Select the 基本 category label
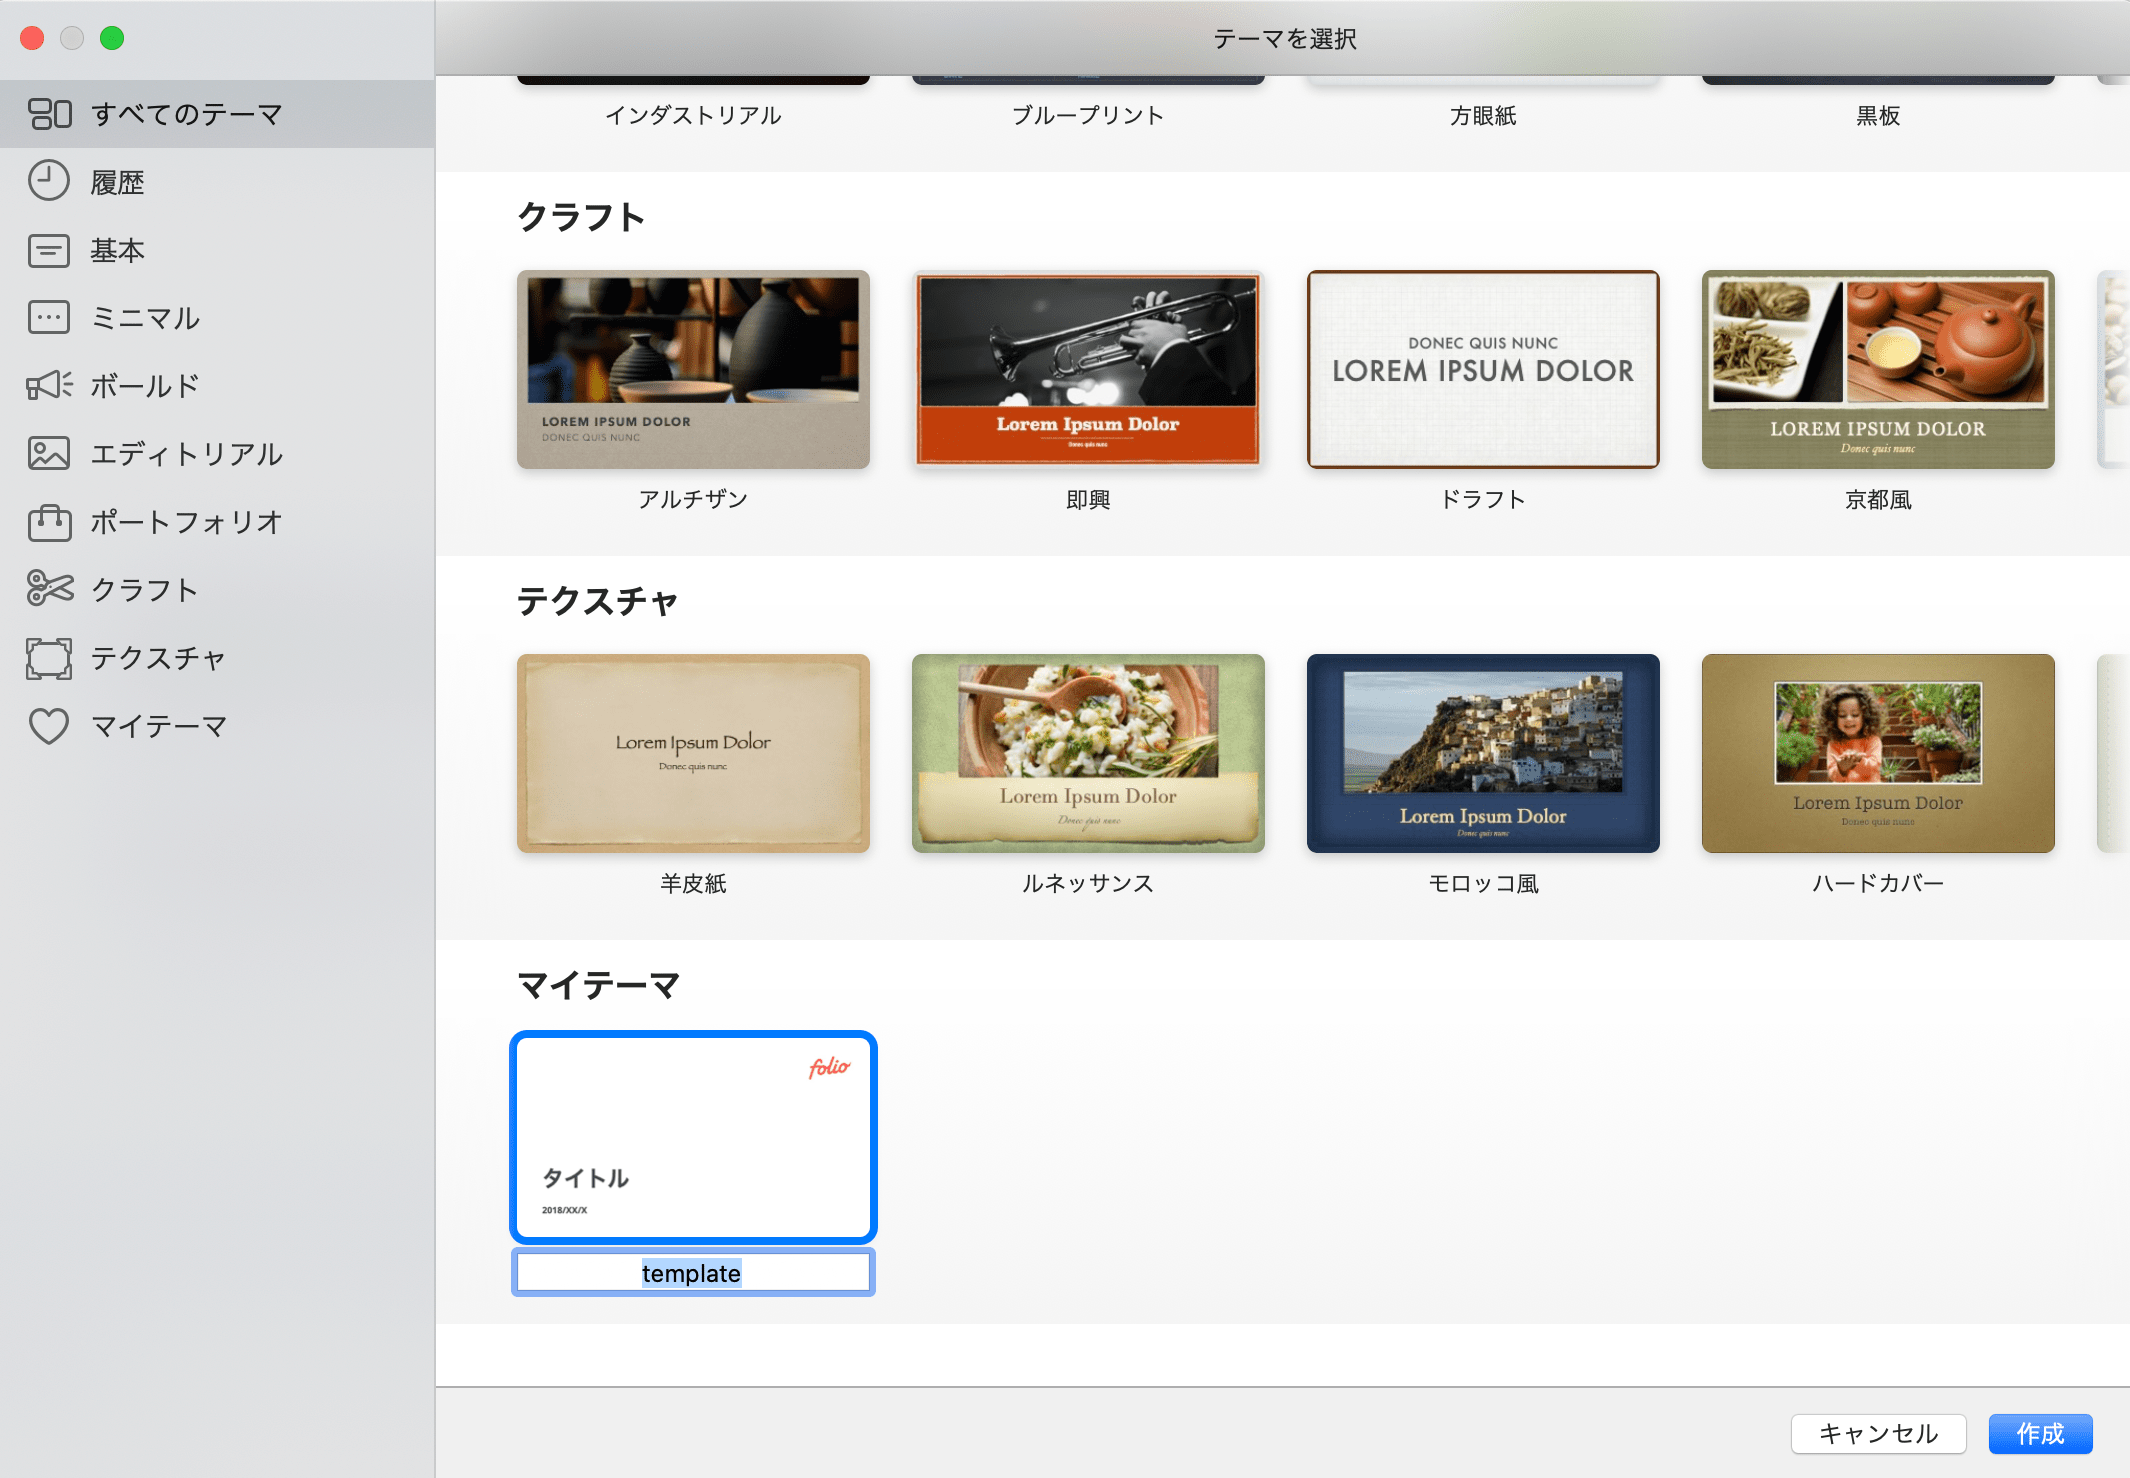Screen dimensions: 2130x1478 click(118, 250)
